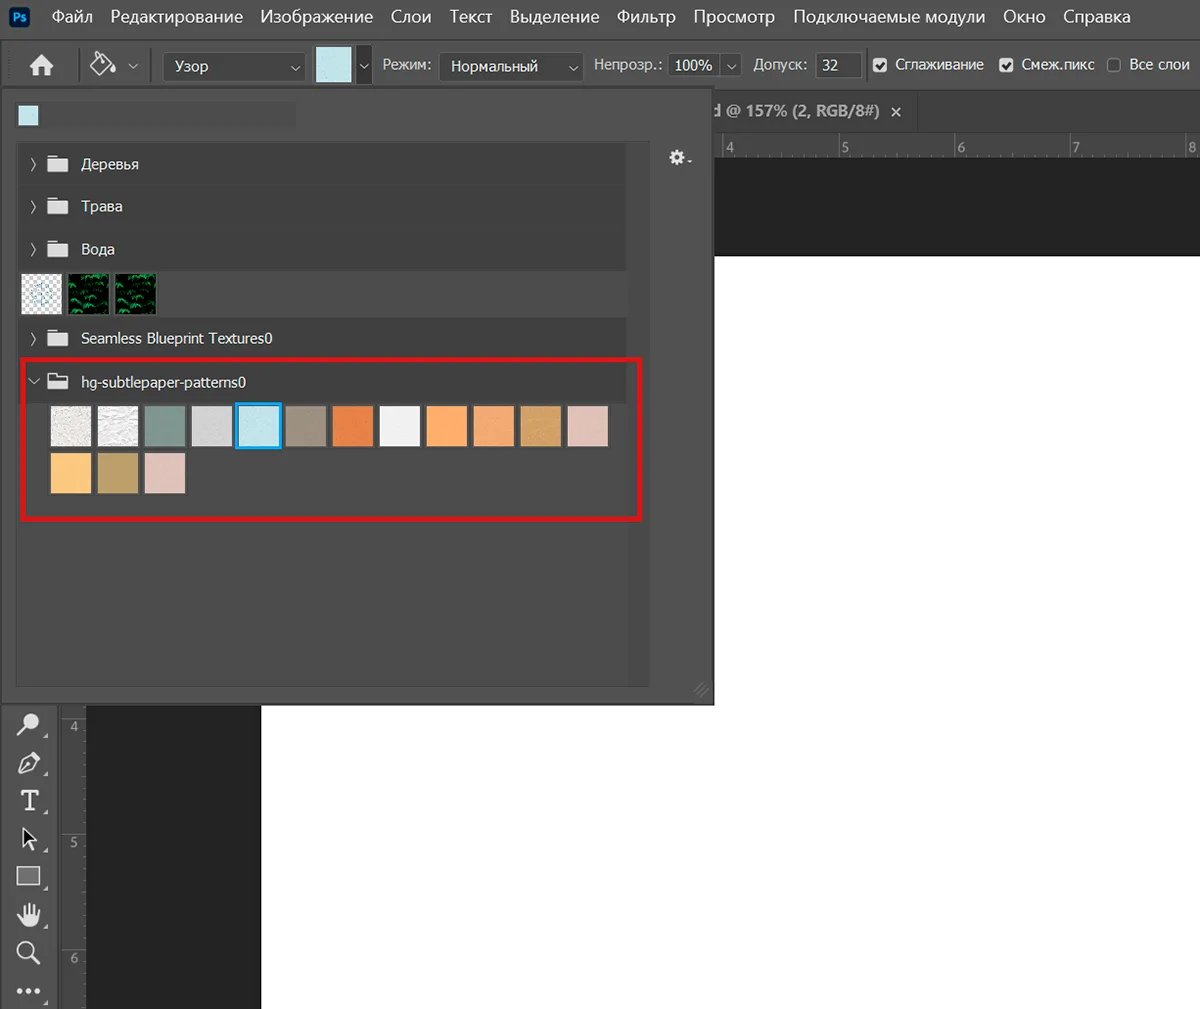1200x1009 pixels.
Task: Toggle the Смеж.пикс checkbox
Action: 1006,65
